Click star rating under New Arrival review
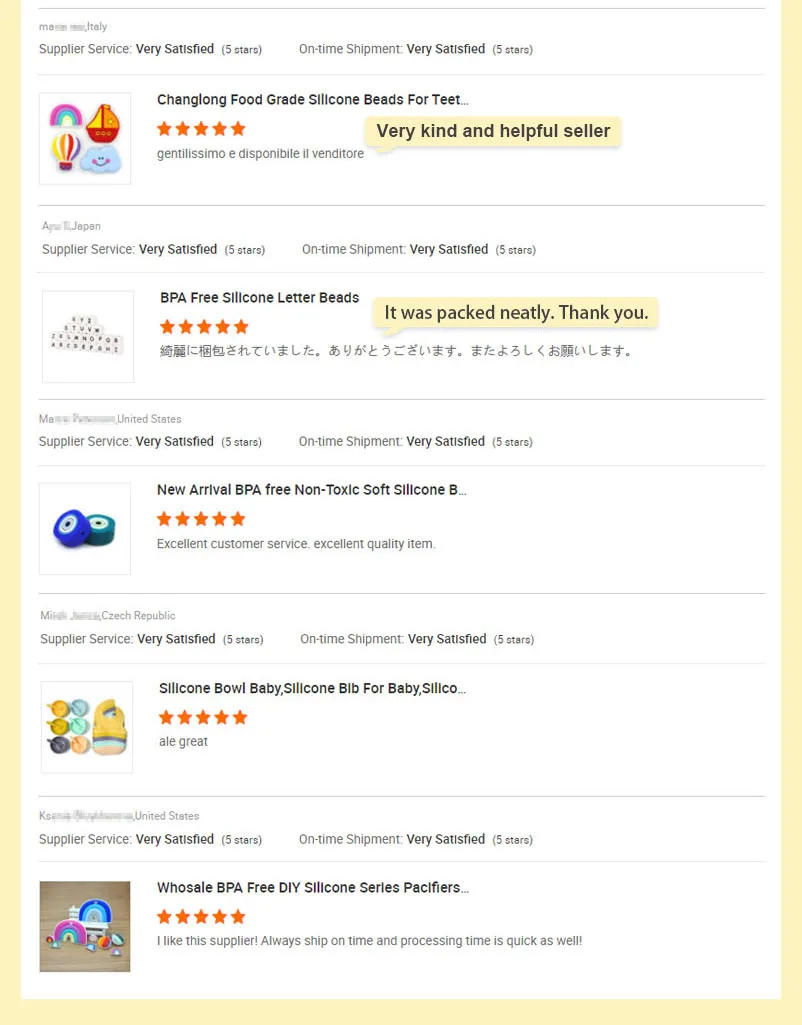Viewport: 802px width, 1025px height. (201, 519)
